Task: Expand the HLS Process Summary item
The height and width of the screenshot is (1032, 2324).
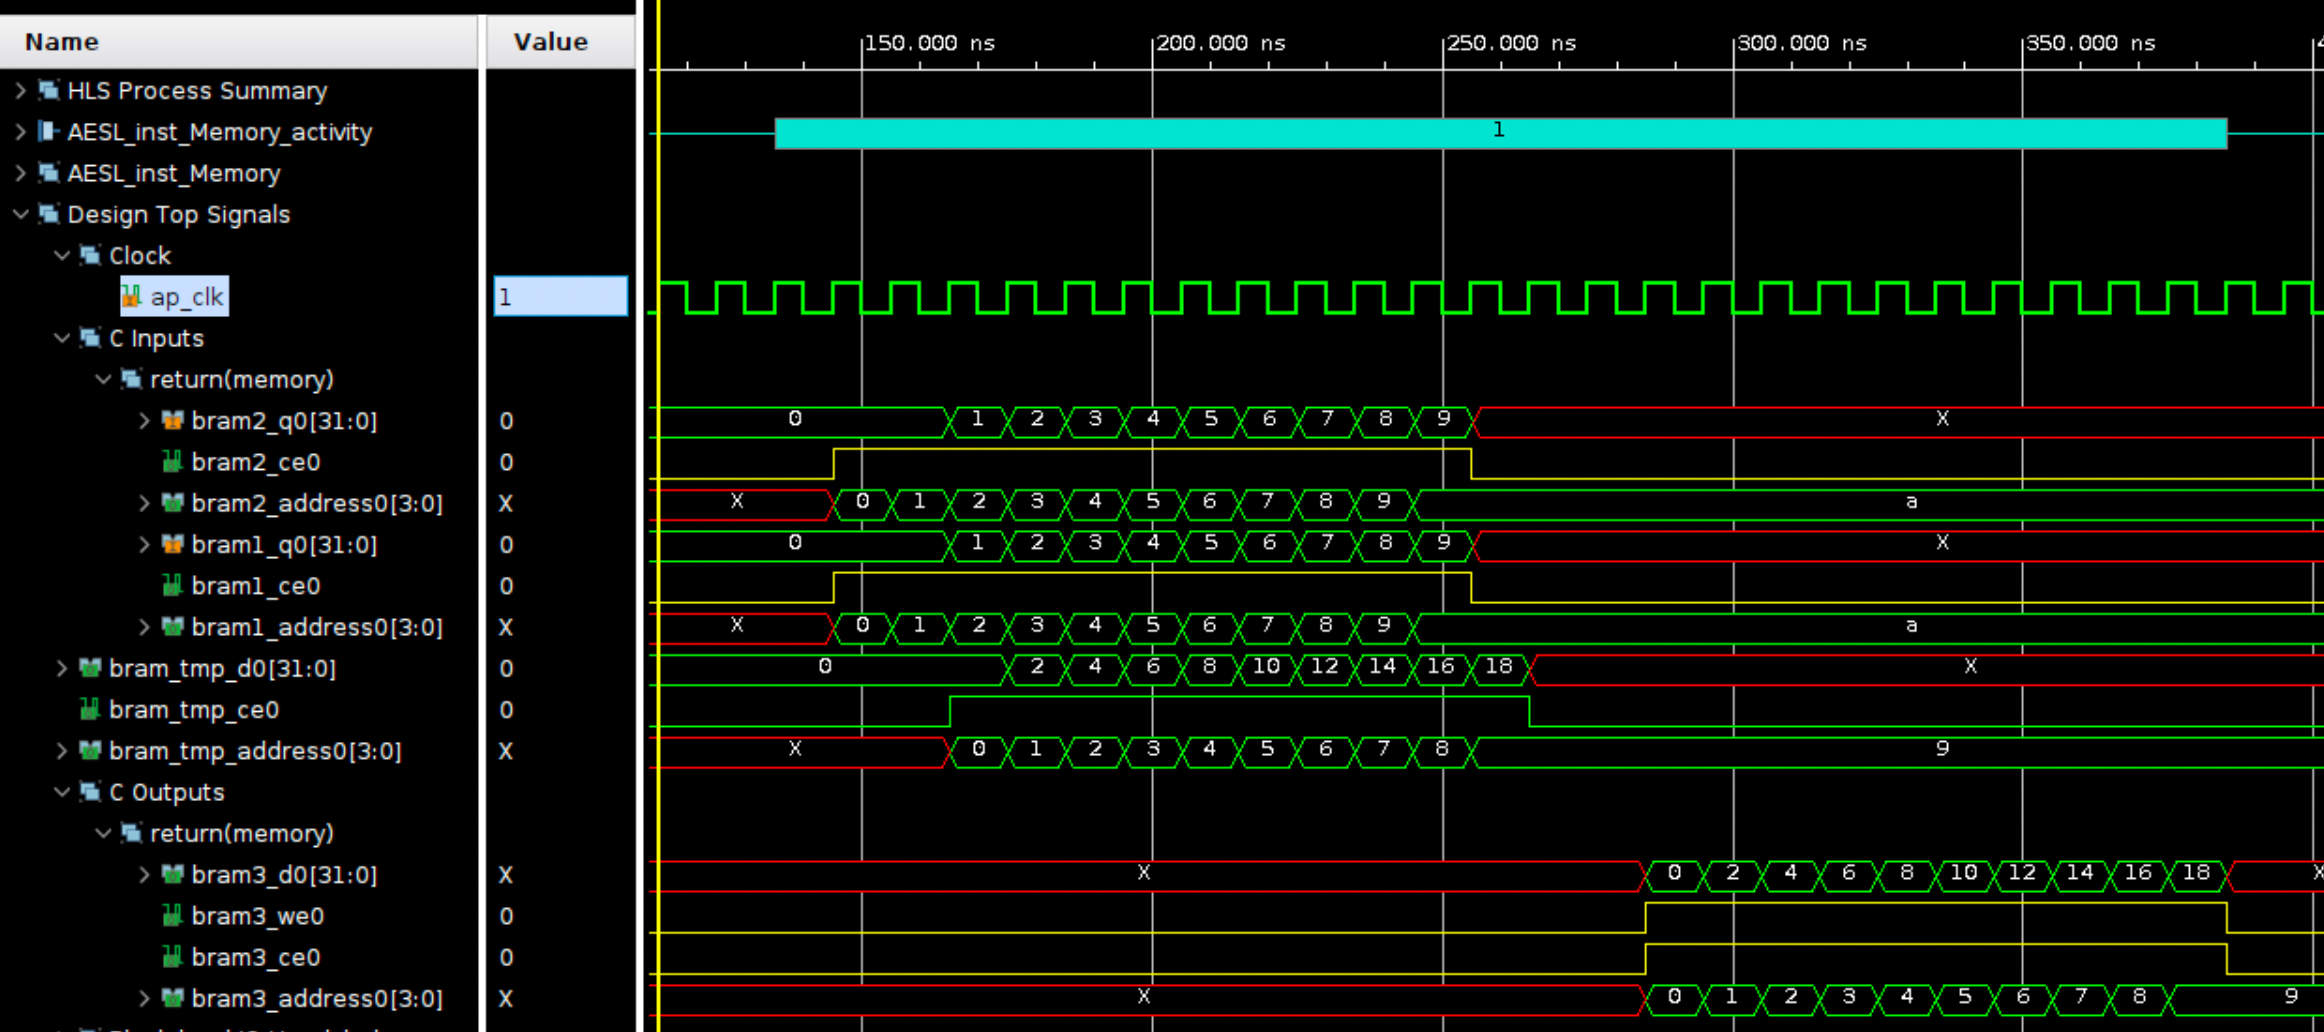Action: pos(18,90)
